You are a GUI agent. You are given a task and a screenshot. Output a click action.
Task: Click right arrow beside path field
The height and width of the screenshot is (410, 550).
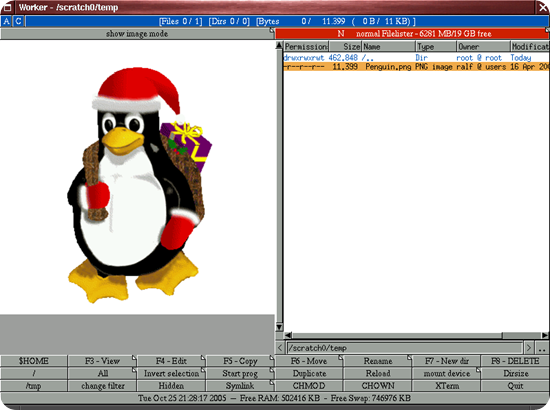click(529, 348)
